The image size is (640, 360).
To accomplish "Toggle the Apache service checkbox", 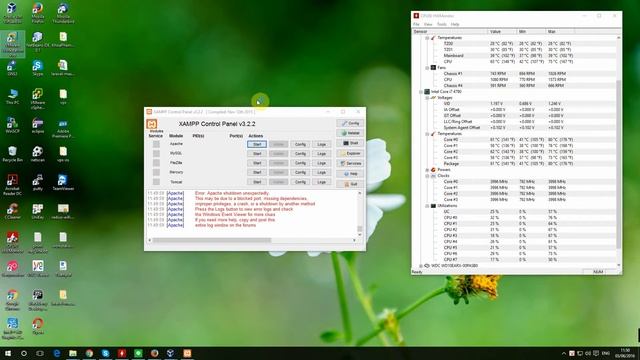I will pos(156,144).
